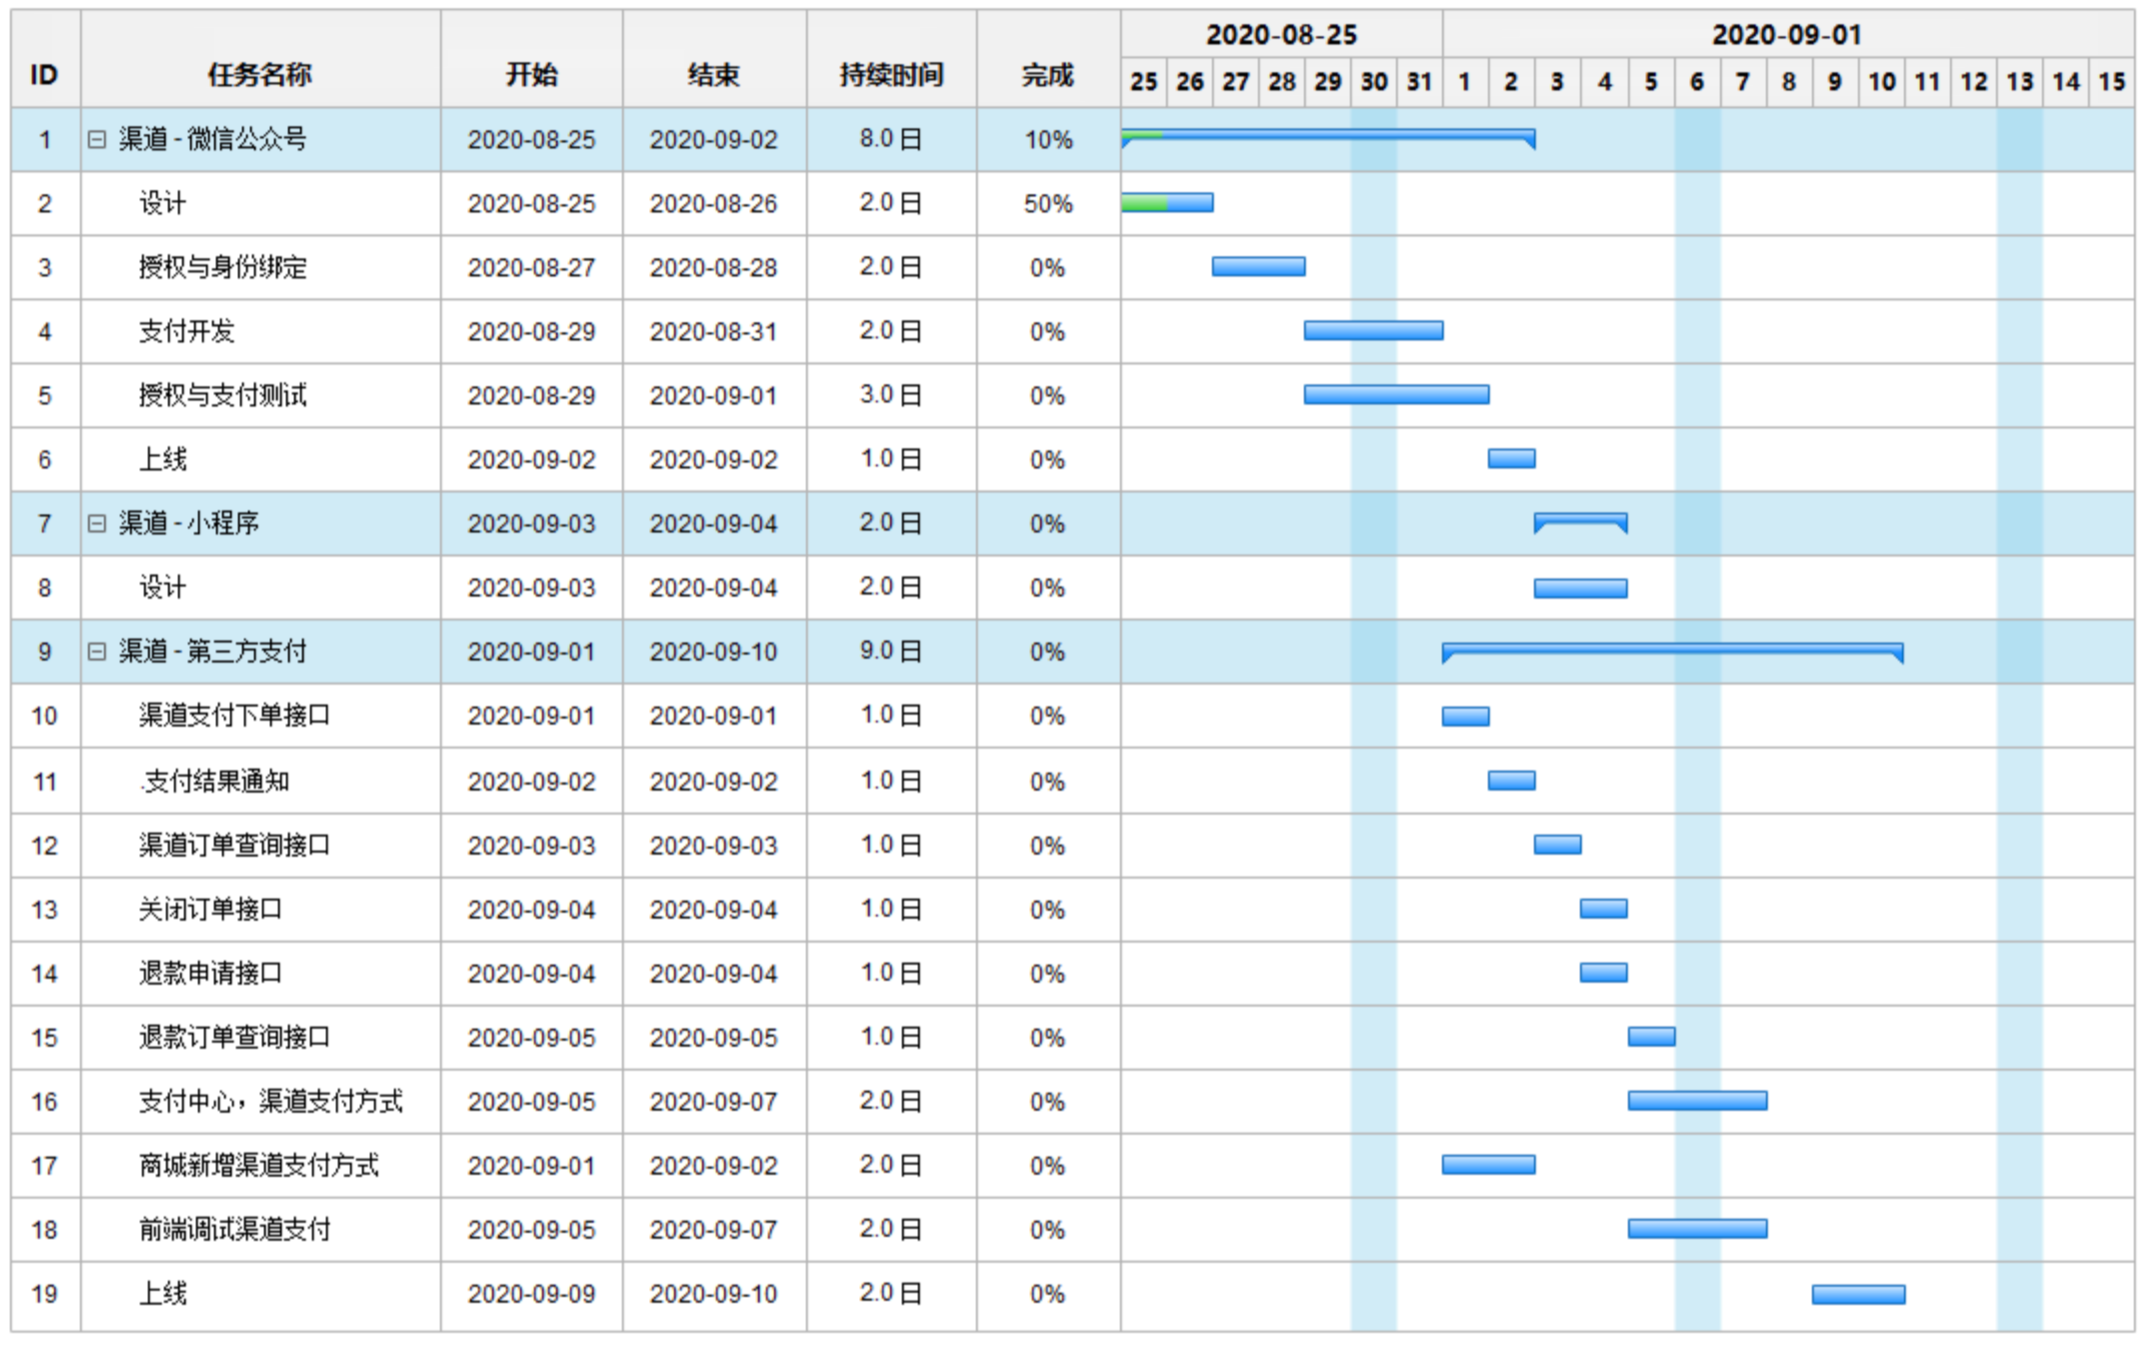Click the 完成 column header
This screenshot has height=1348, width=2152.
pyautogui.click(x=1047, y=74)
